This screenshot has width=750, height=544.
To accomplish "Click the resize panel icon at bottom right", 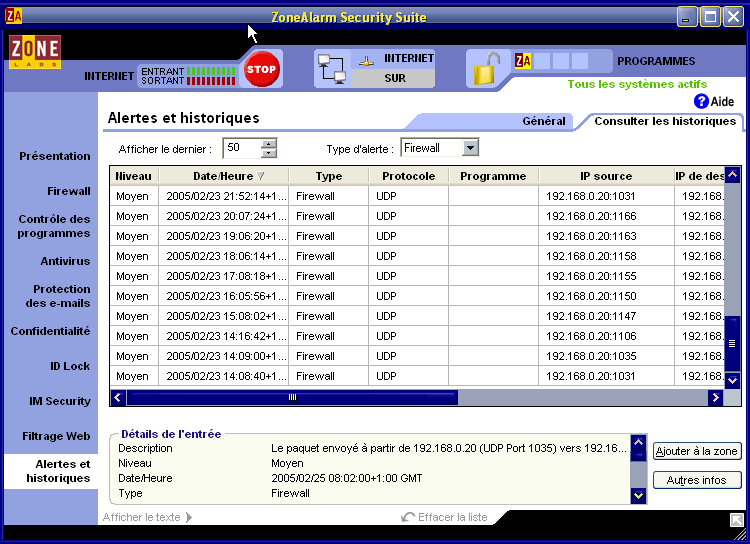I will tap(737, 520).
